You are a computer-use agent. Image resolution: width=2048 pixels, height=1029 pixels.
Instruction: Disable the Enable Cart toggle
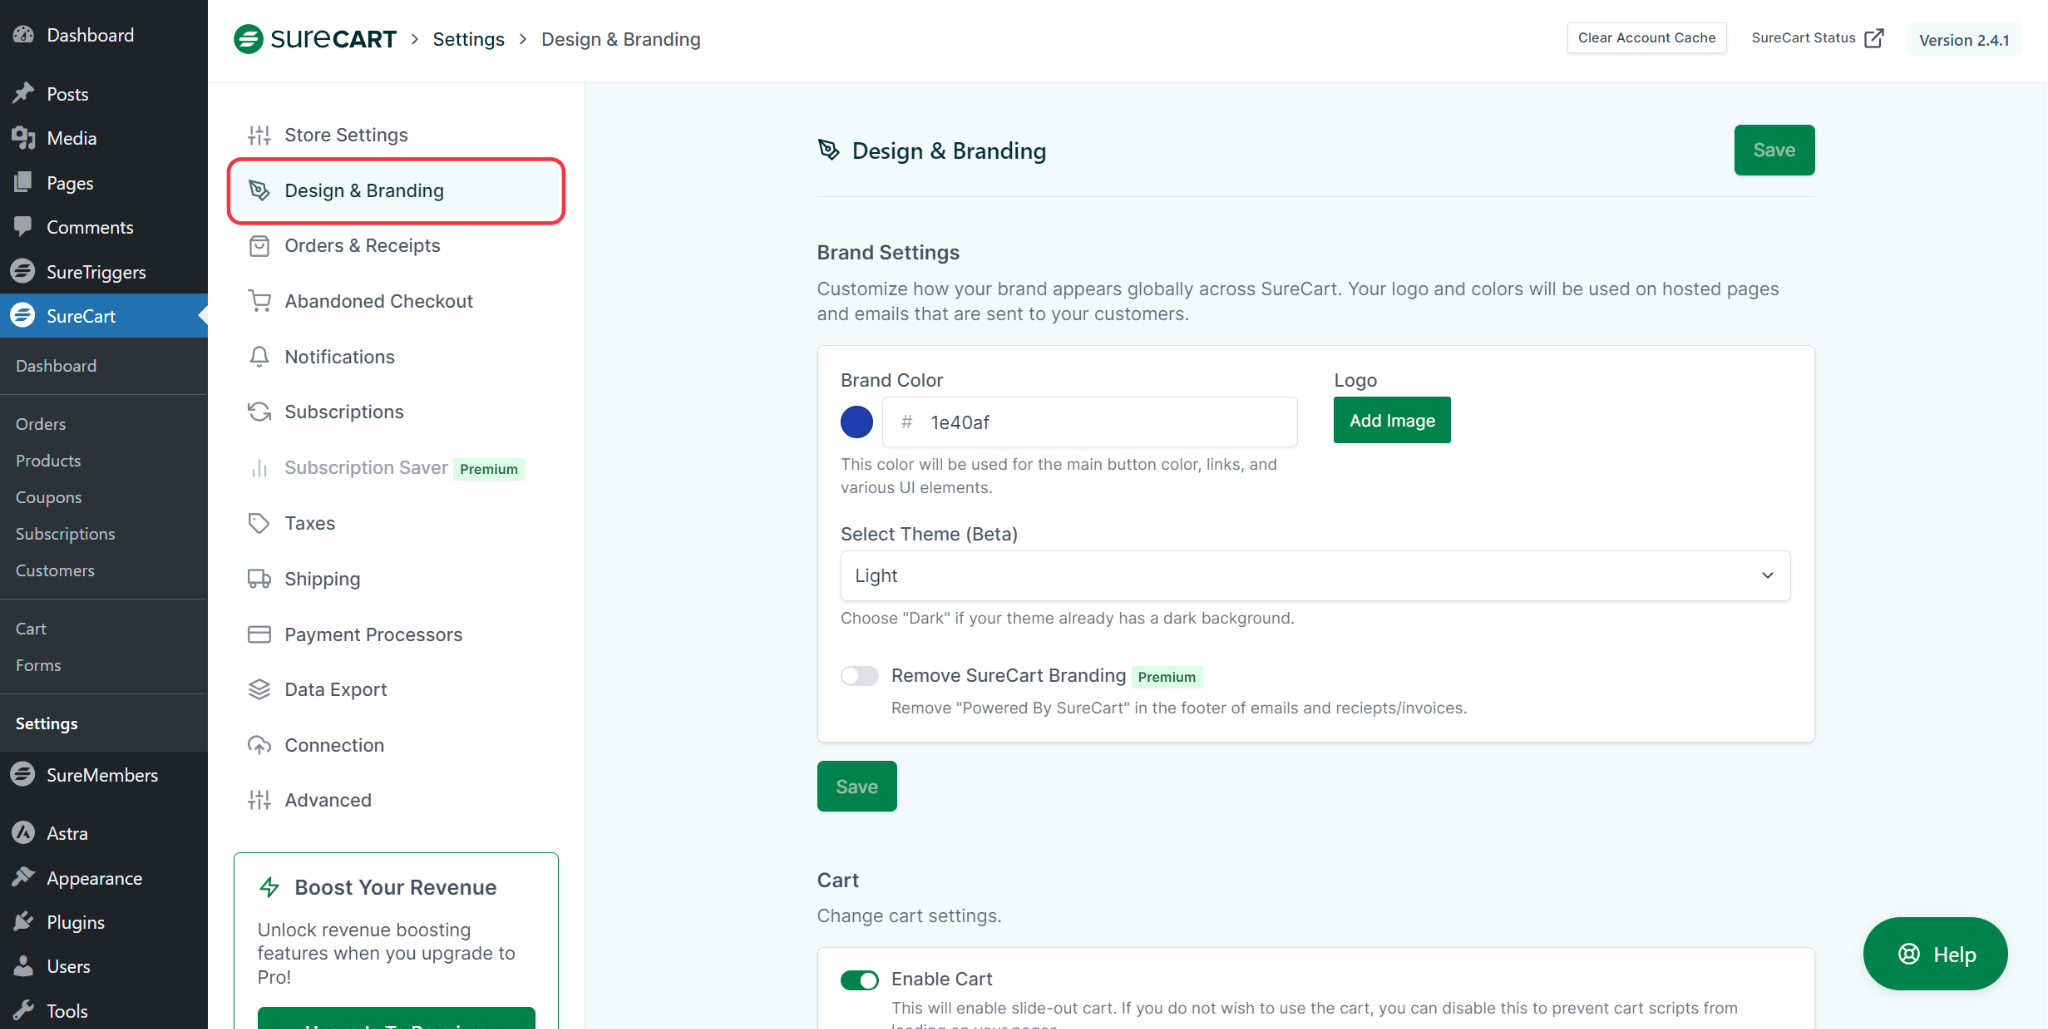pos(859,979)
